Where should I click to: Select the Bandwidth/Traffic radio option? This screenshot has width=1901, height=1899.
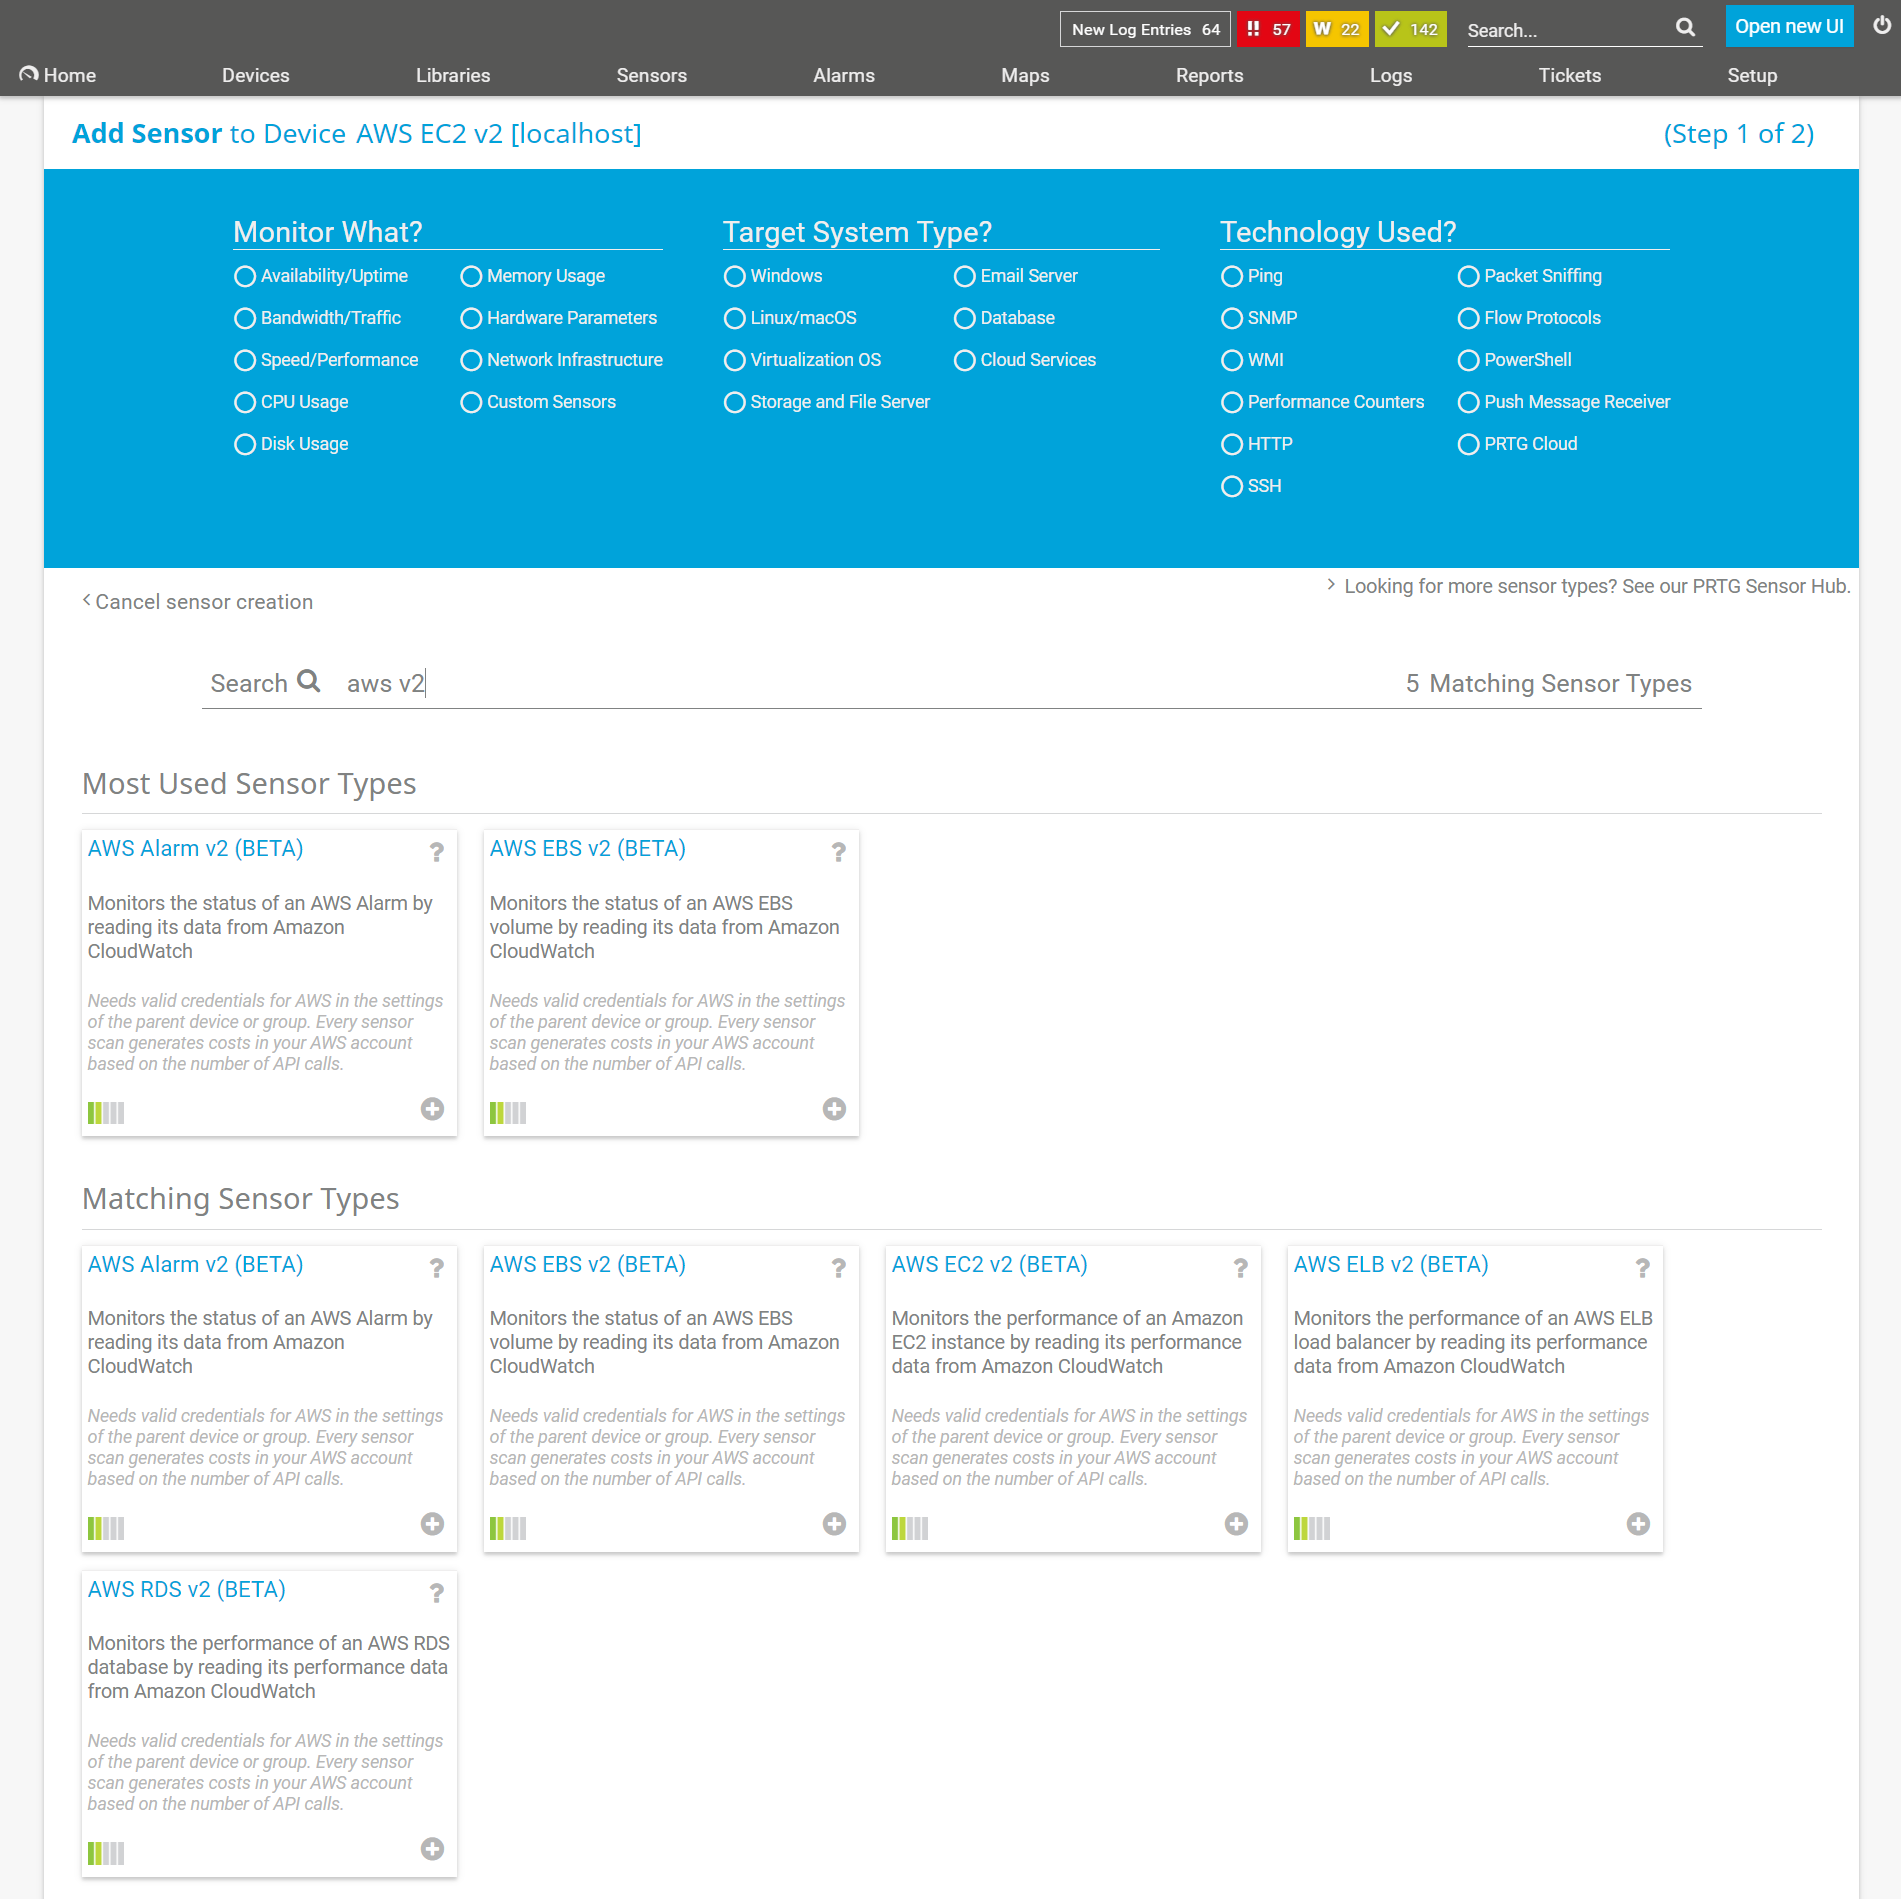click(245, 318)
